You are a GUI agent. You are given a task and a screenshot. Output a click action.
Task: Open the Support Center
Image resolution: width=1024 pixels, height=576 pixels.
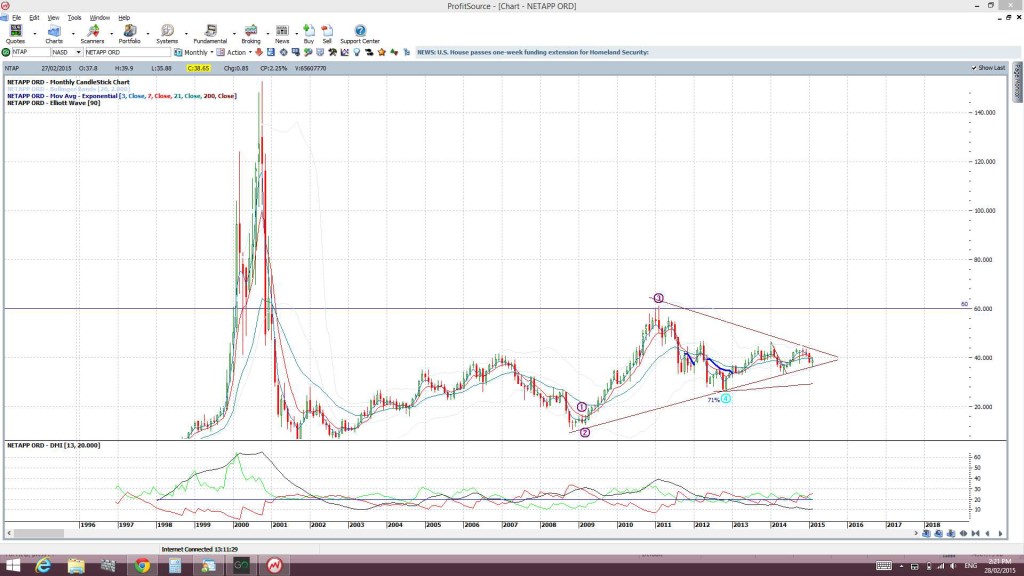[x=360, y=33]
